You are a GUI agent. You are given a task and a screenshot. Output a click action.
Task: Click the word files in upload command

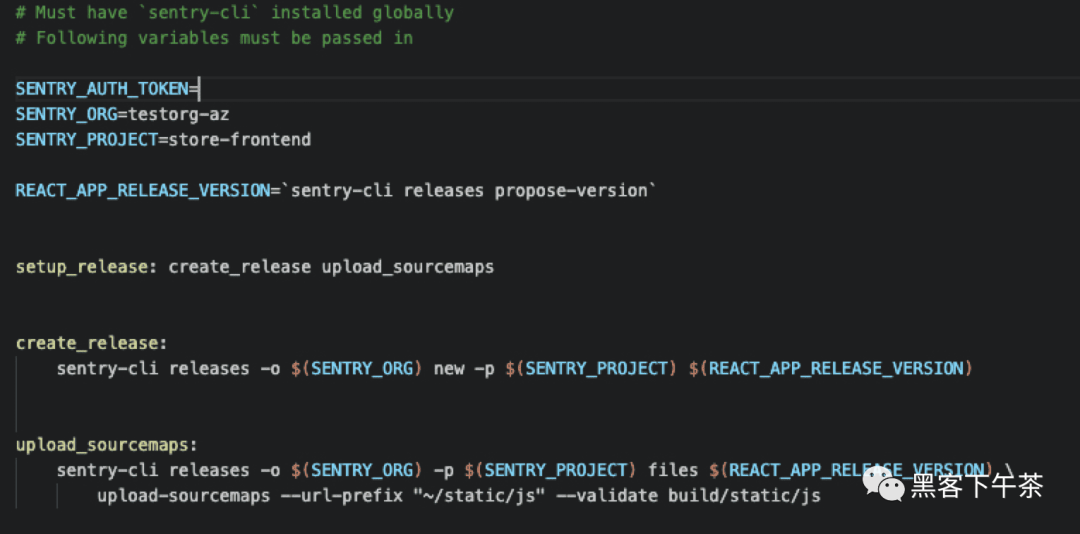point(673,471)
